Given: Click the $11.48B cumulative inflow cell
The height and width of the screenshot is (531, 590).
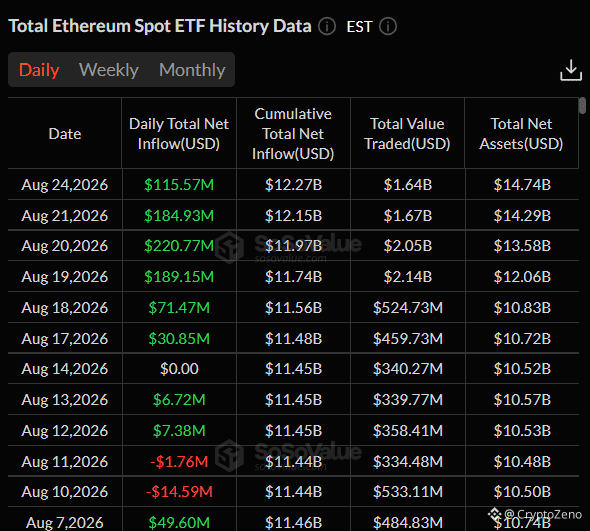Looking at the screenshot, I should point(293,339).
